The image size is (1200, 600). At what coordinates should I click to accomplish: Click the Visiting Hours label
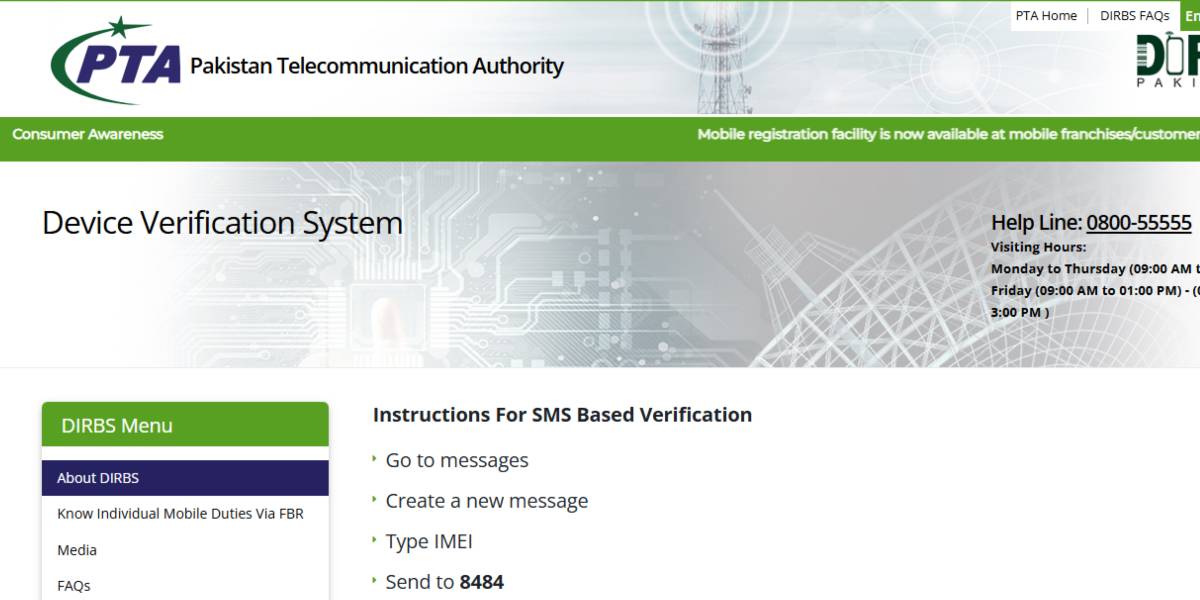[x=1038, y=247]
